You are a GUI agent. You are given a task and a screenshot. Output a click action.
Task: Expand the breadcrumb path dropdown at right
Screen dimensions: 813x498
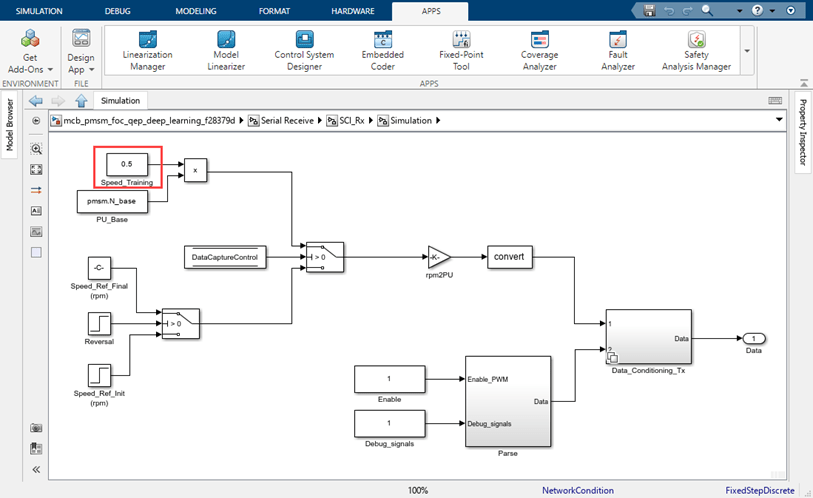coord(779,120)
